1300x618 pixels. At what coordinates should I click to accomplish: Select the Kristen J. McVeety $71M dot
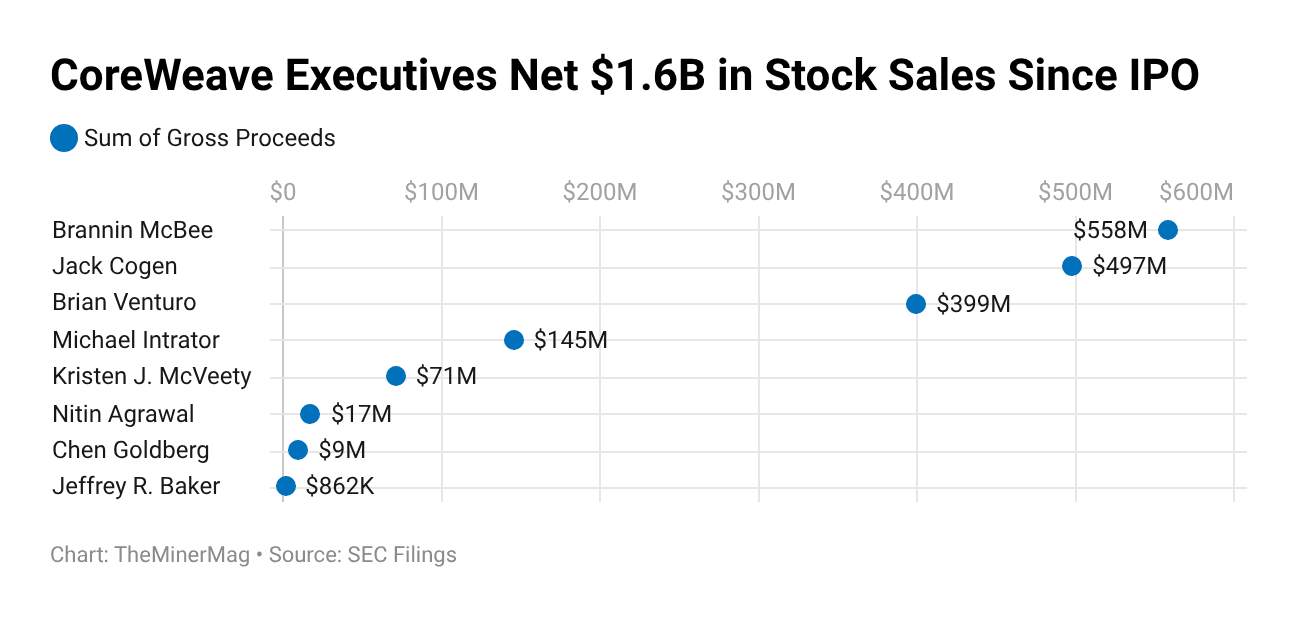click(396, 376)
